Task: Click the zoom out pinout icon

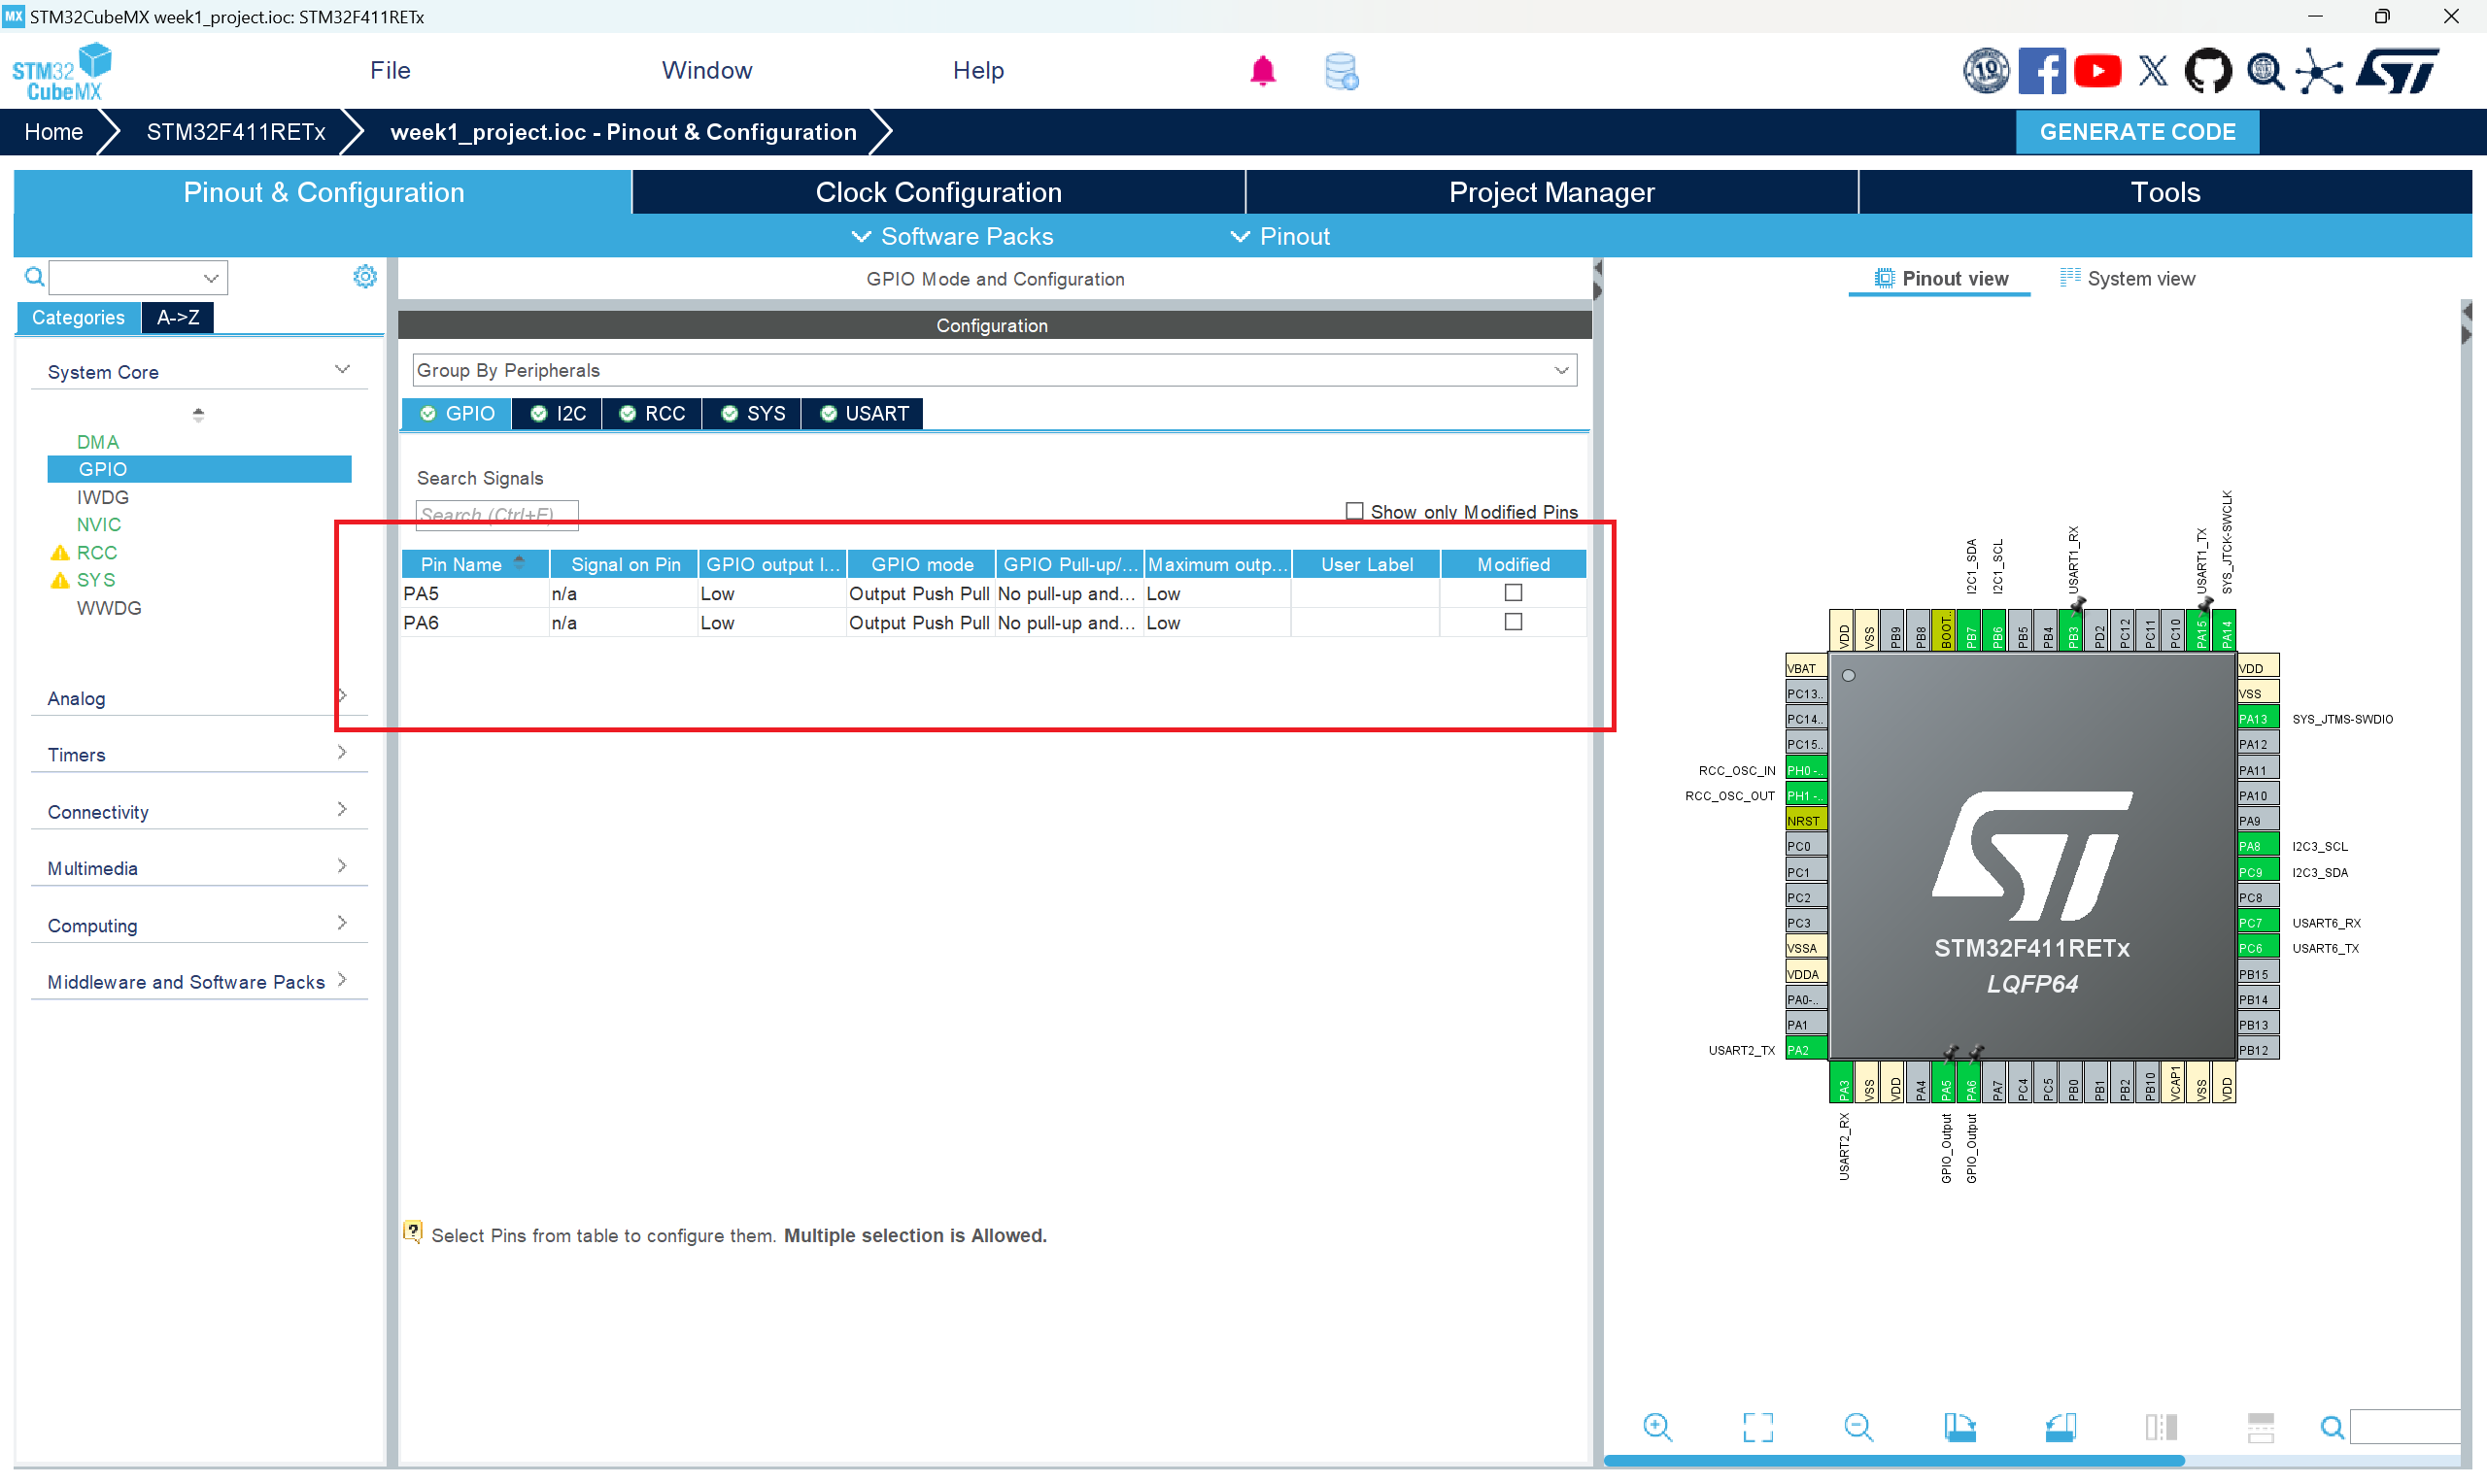Action: point(1858,1427)
